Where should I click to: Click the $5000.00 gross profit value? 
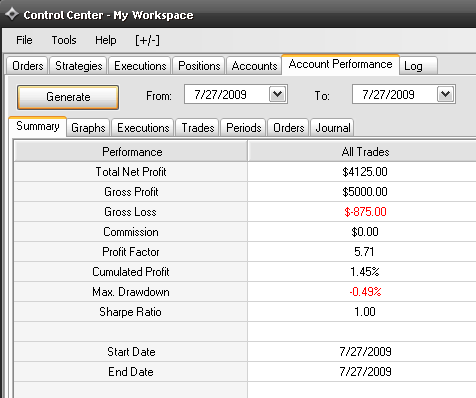pos(365,192)
